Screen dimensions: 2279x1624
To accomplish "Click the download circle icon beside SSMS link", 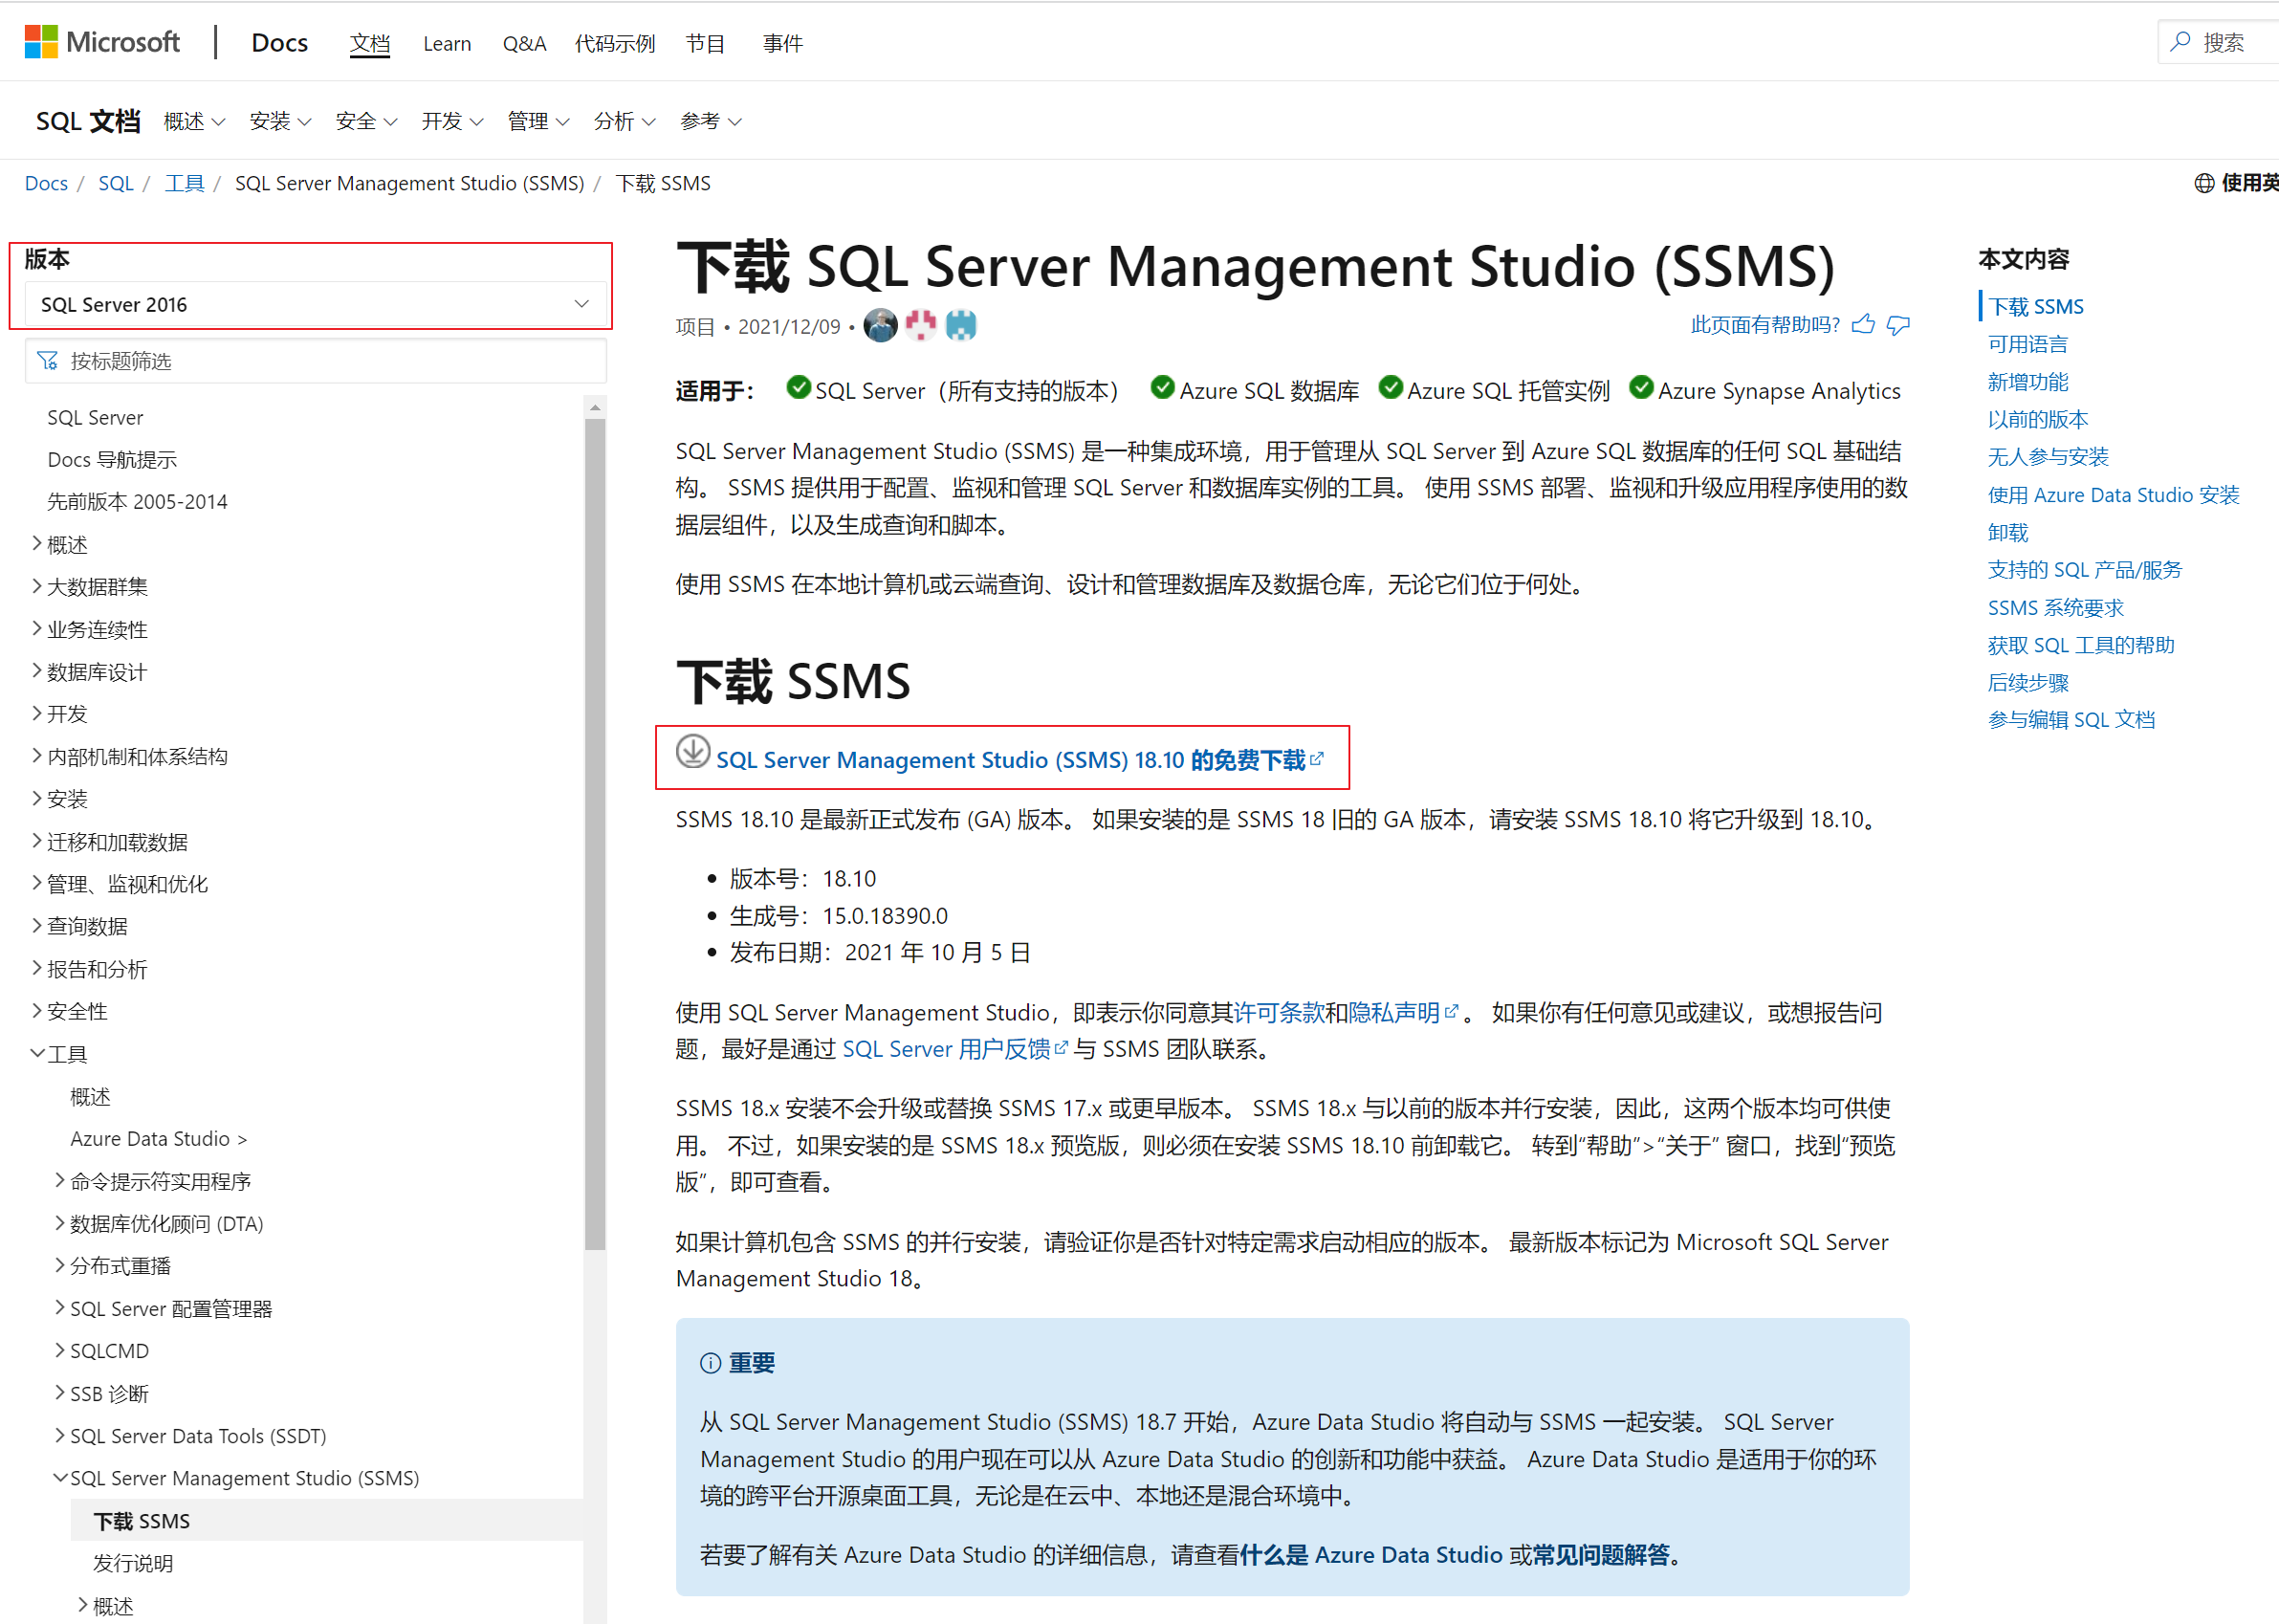I will (x=693, y=751).
